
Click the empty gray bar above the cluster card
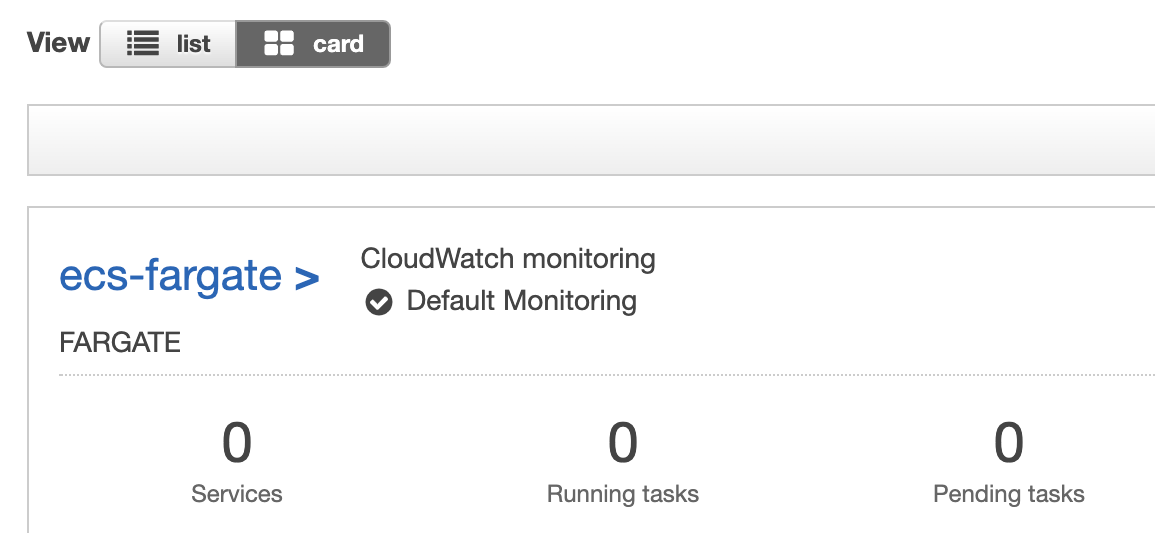tap(590, 140)
